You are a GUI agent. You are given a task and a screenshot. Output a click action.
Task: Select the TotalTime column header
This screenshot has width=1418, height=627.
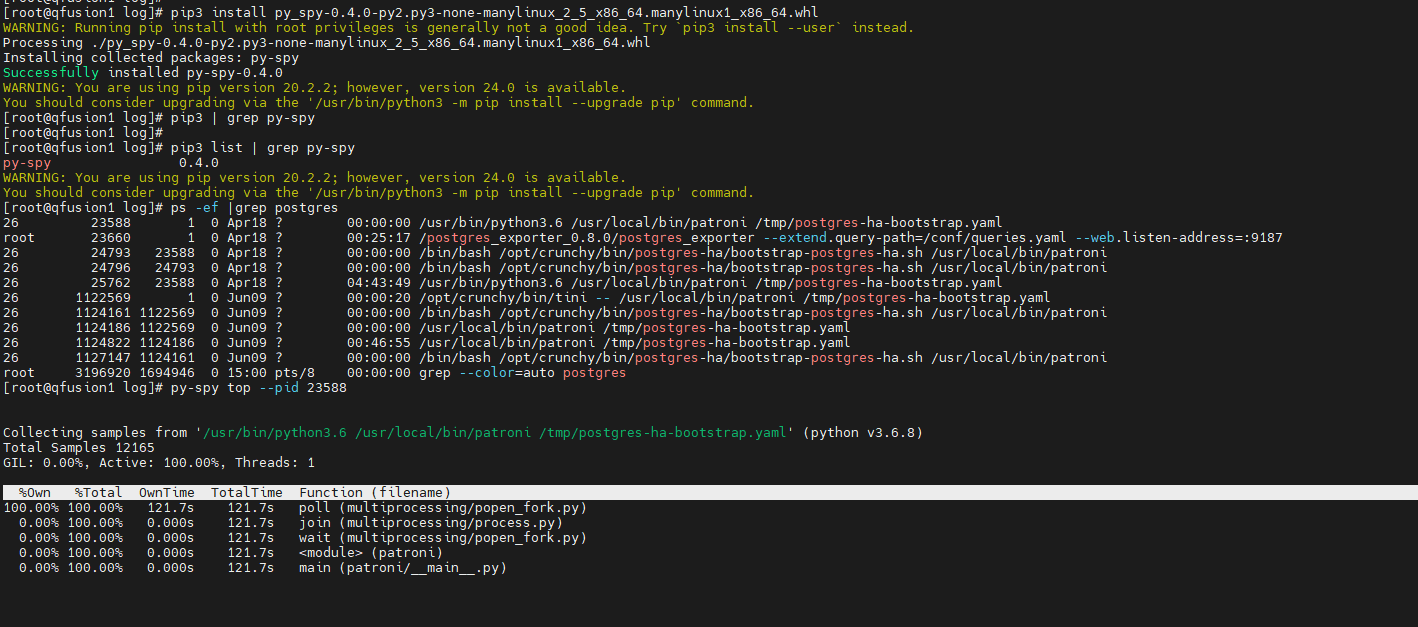pyautogui.click(x=246, y=493)
